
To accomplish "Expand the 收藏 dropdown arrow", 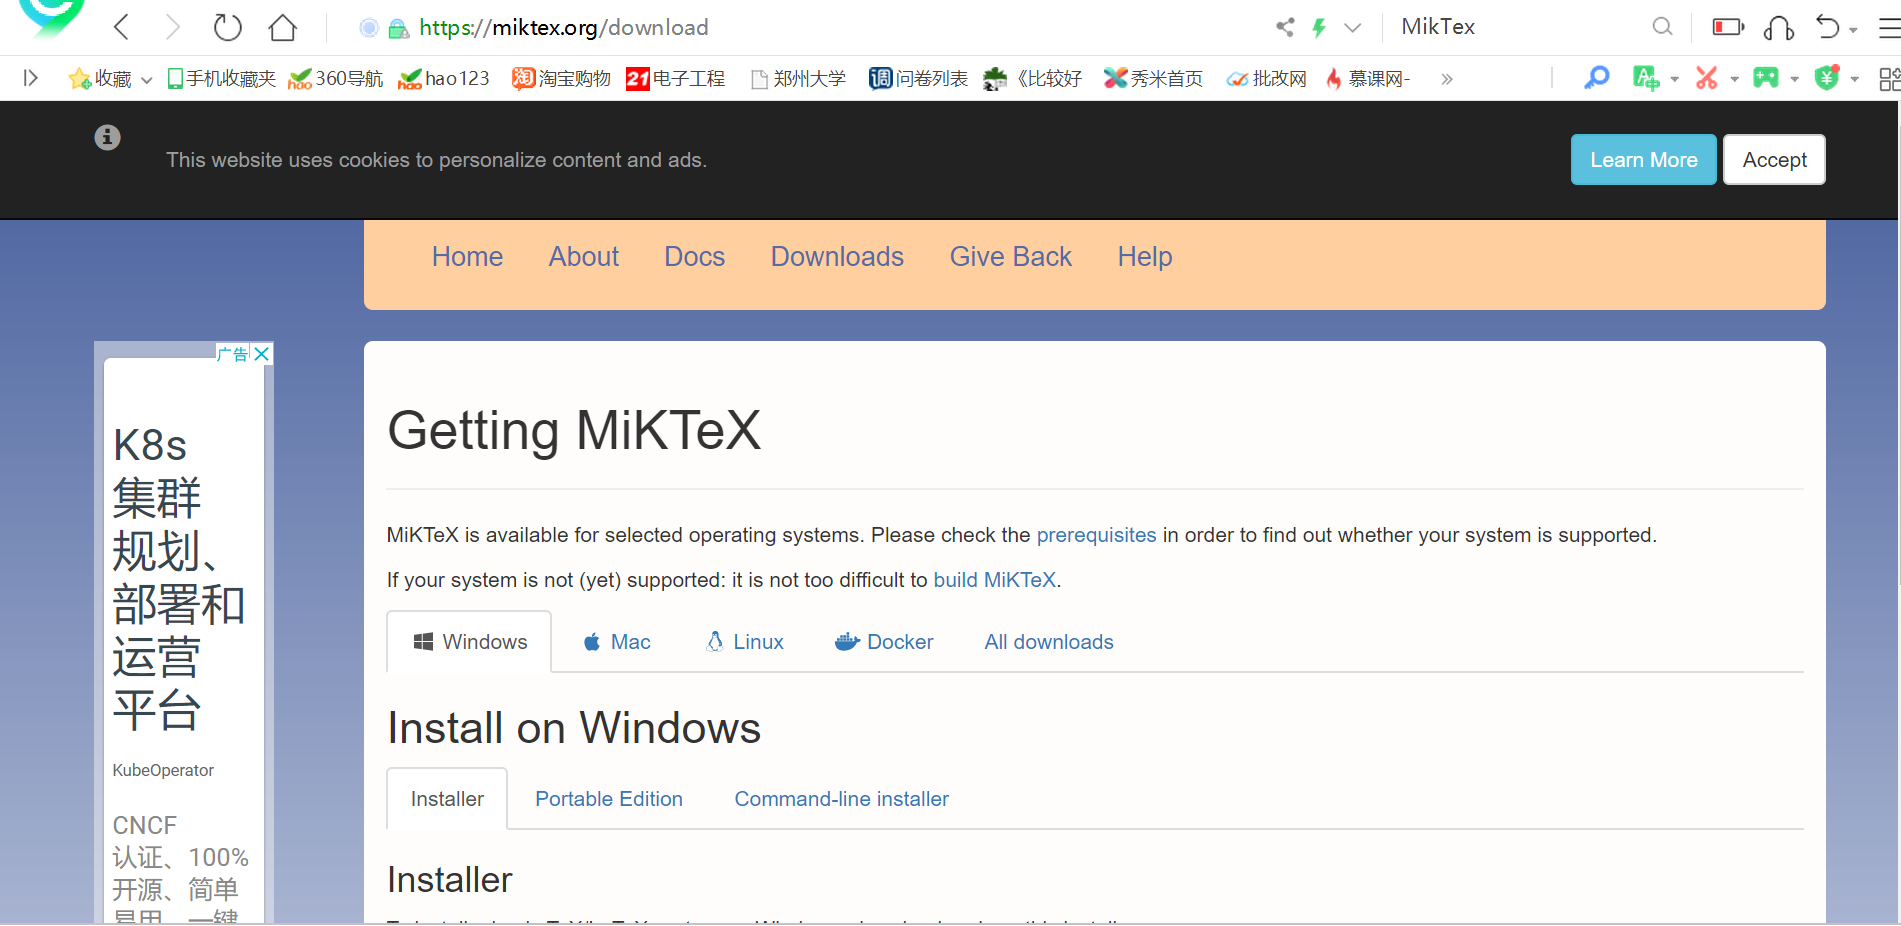I will [146, 80].
